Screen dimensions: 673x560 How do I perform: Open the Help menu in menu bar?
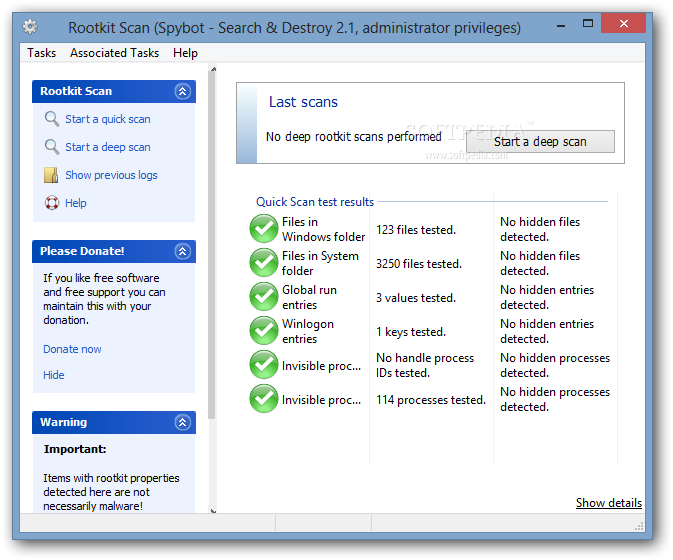coord(185,53)
